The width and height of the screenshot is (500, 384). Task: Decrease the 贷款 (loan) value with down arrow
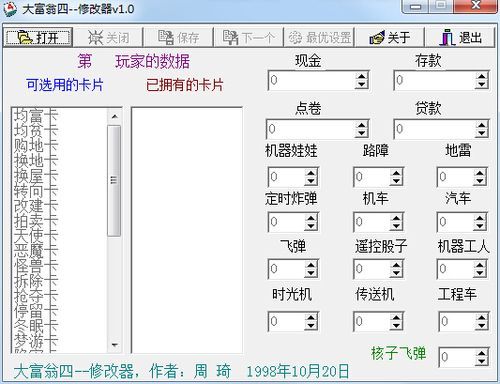pyautogui.click(x=482, y=133)
